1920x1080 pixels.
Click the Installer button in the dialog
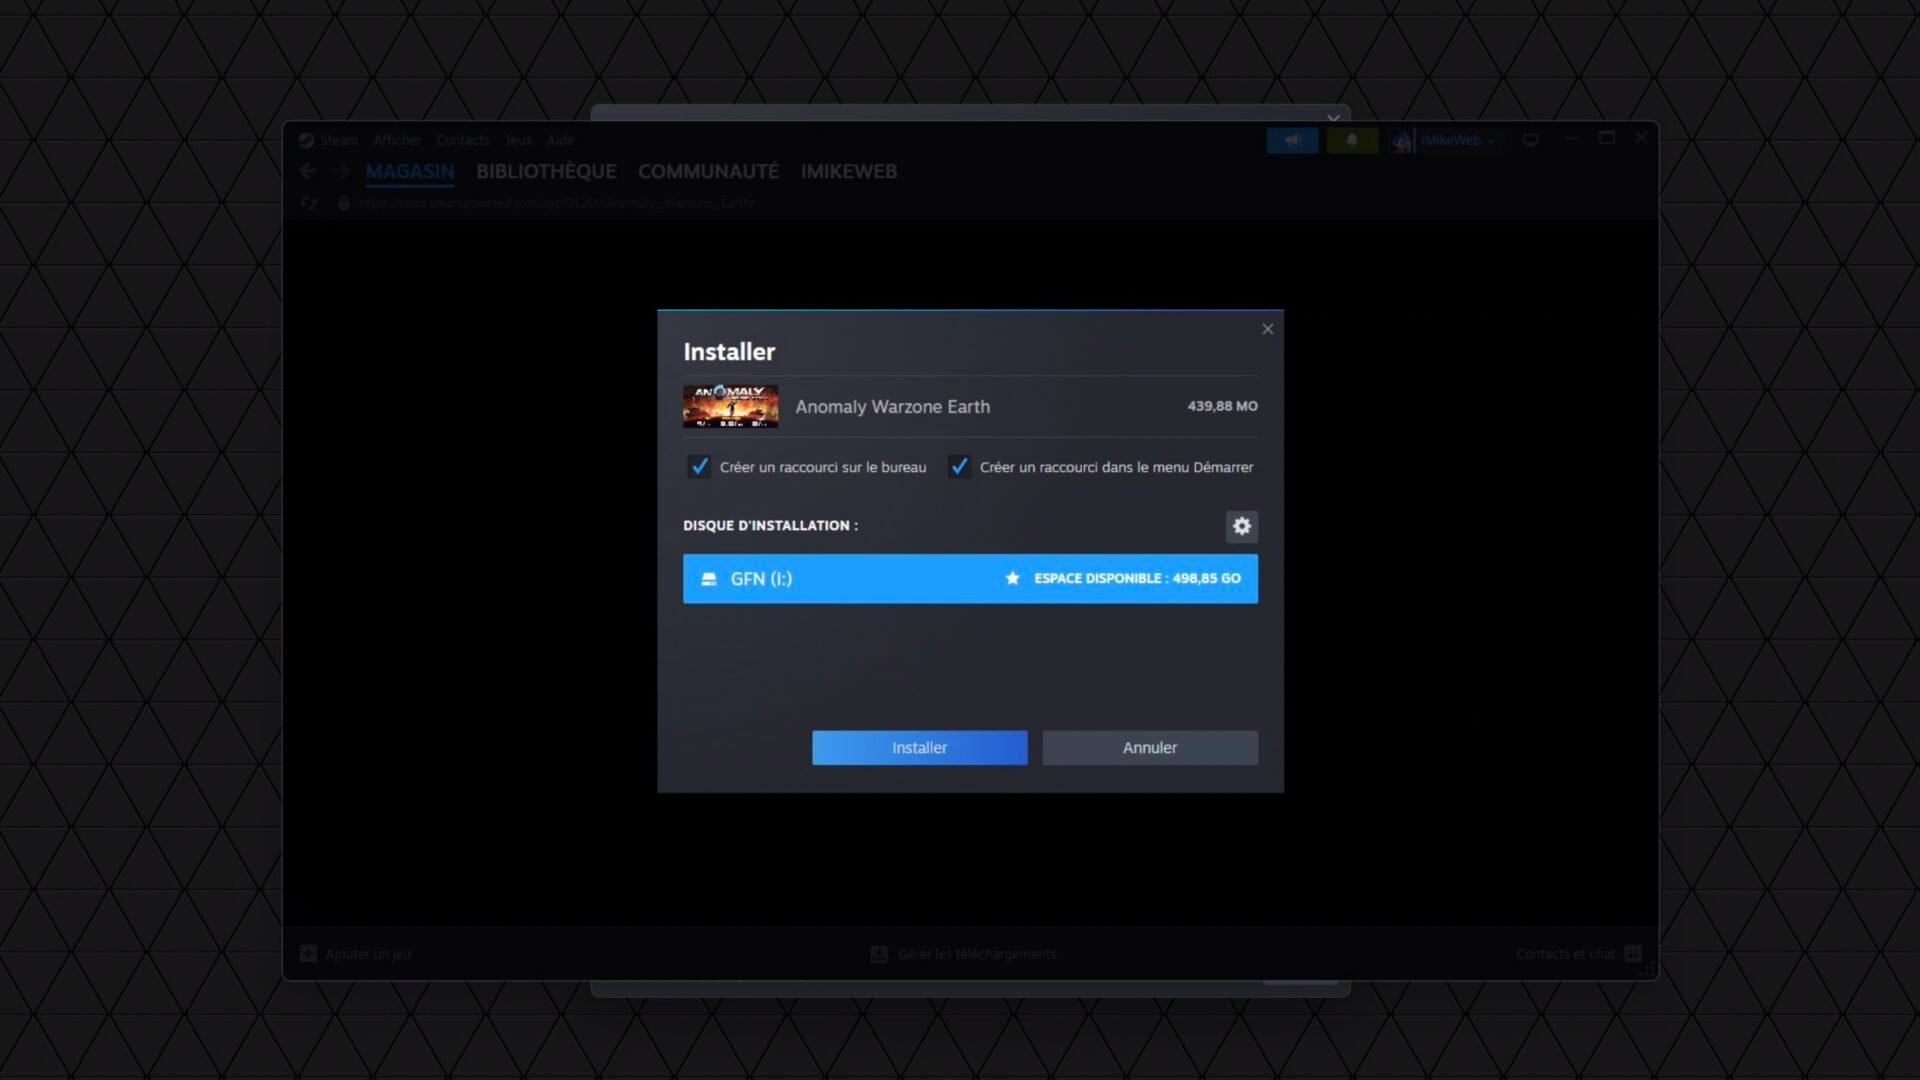[x=919, y=747]
